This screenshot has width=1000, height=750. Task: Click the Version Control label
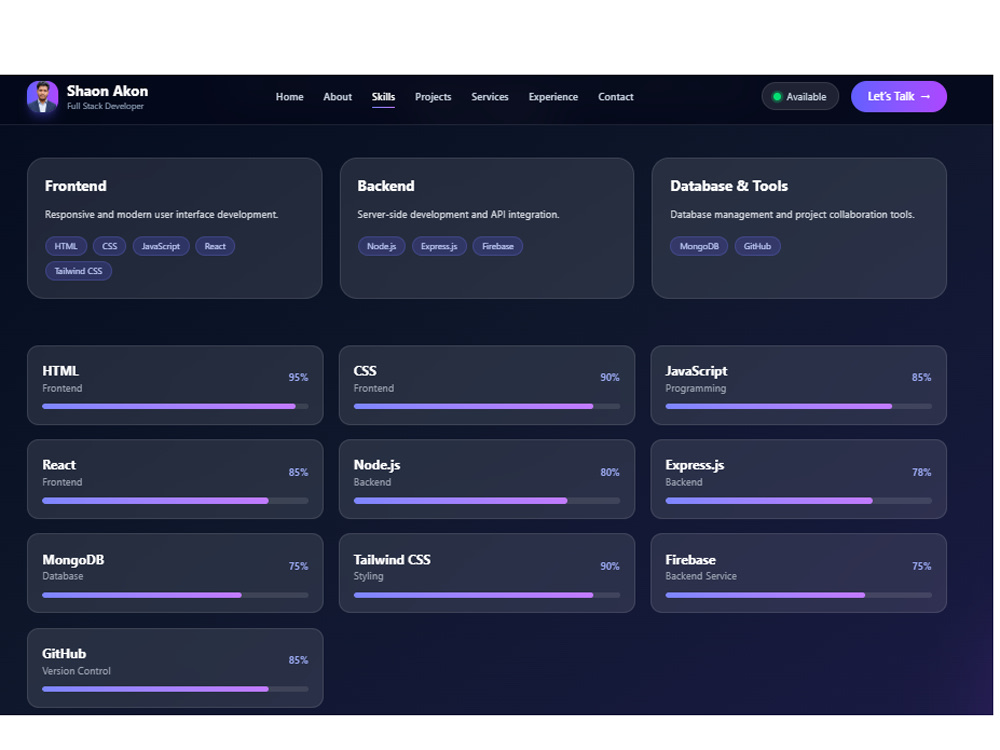[77, 671]
